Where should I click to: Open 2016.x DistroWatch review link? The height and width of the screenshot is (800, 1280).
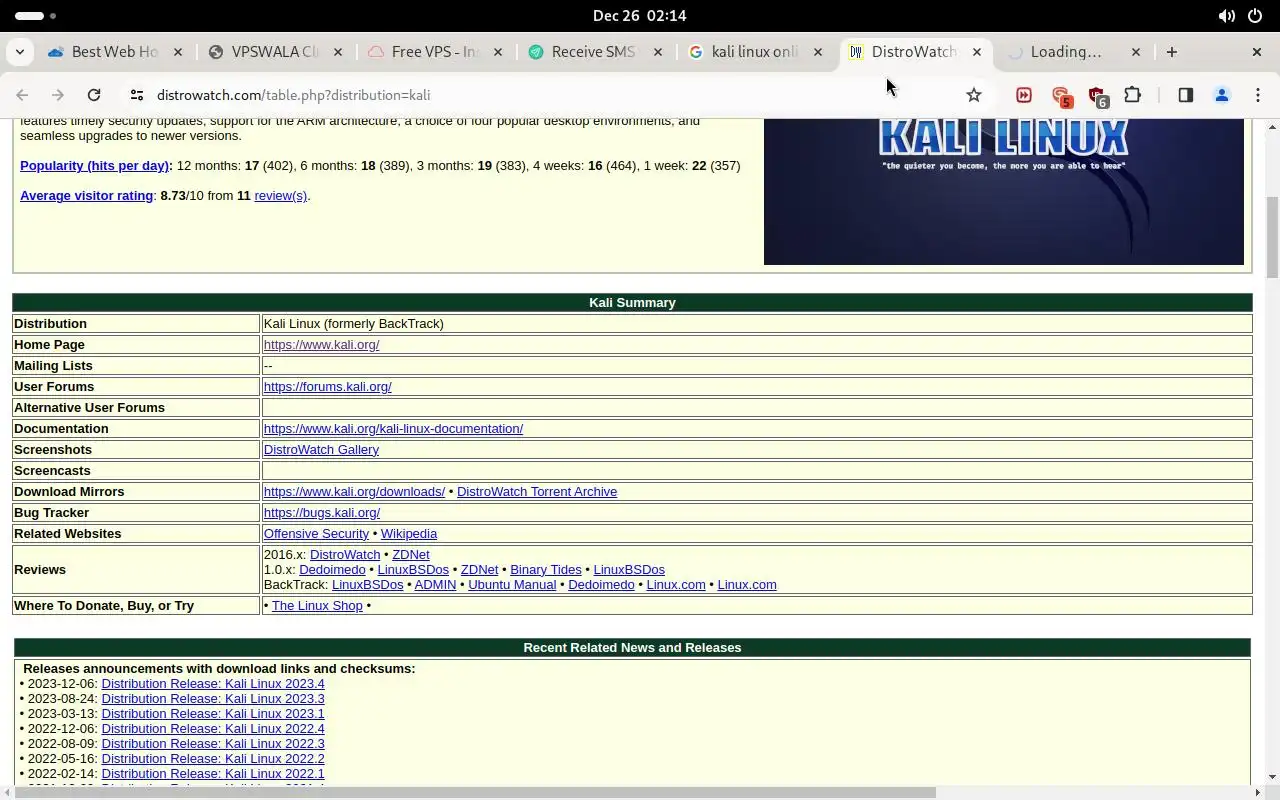(x=345, y=555)
